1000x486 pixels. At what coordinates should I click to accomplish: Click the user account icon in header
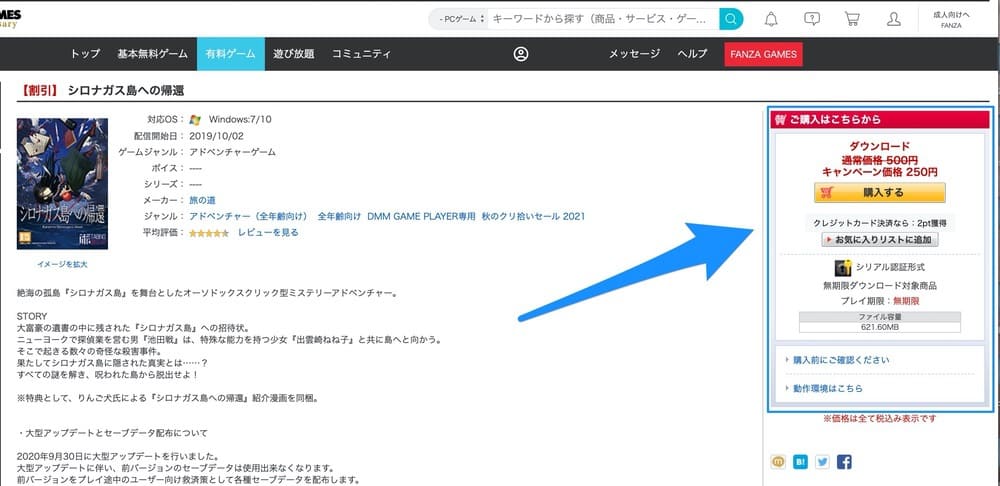tap(893, 19)
